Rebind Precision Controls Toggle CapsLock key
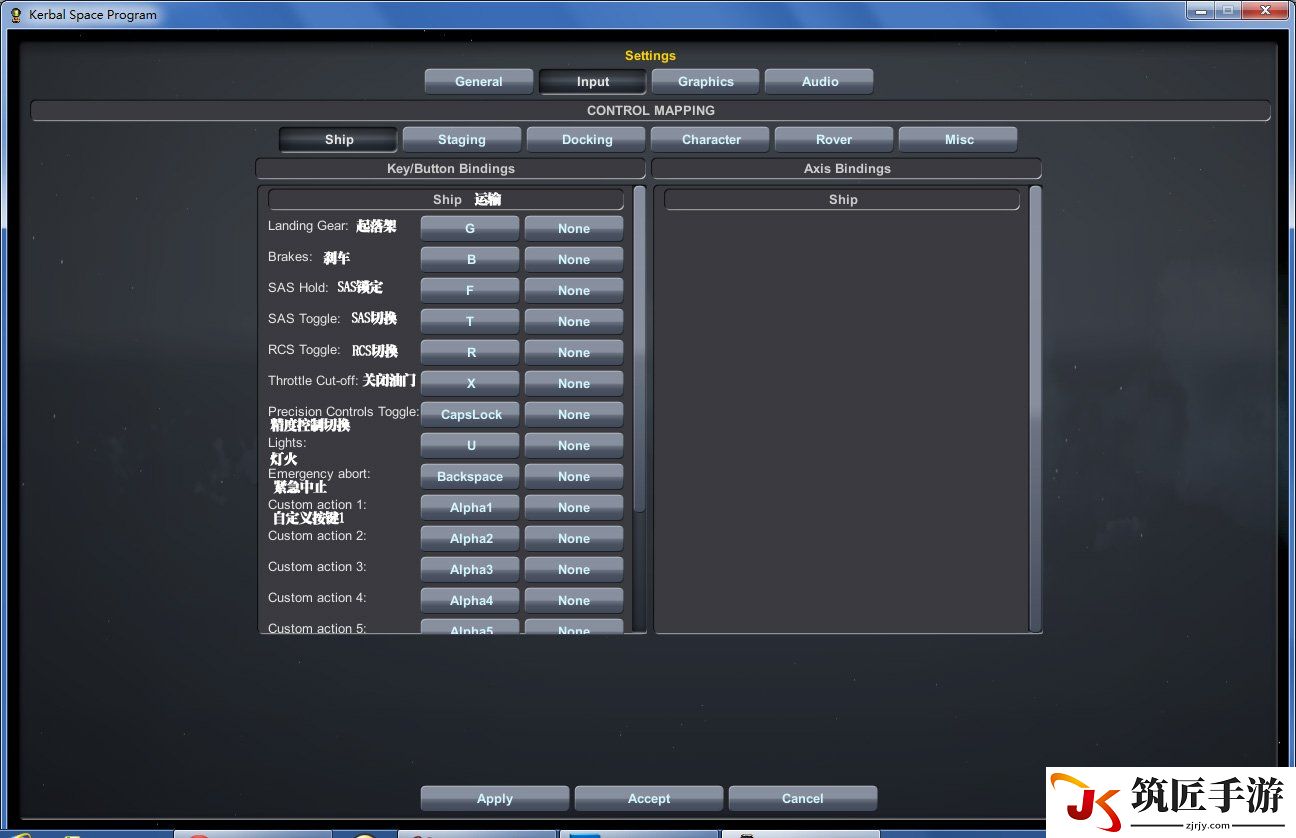1296x838 pixels. tap(470, 415)
